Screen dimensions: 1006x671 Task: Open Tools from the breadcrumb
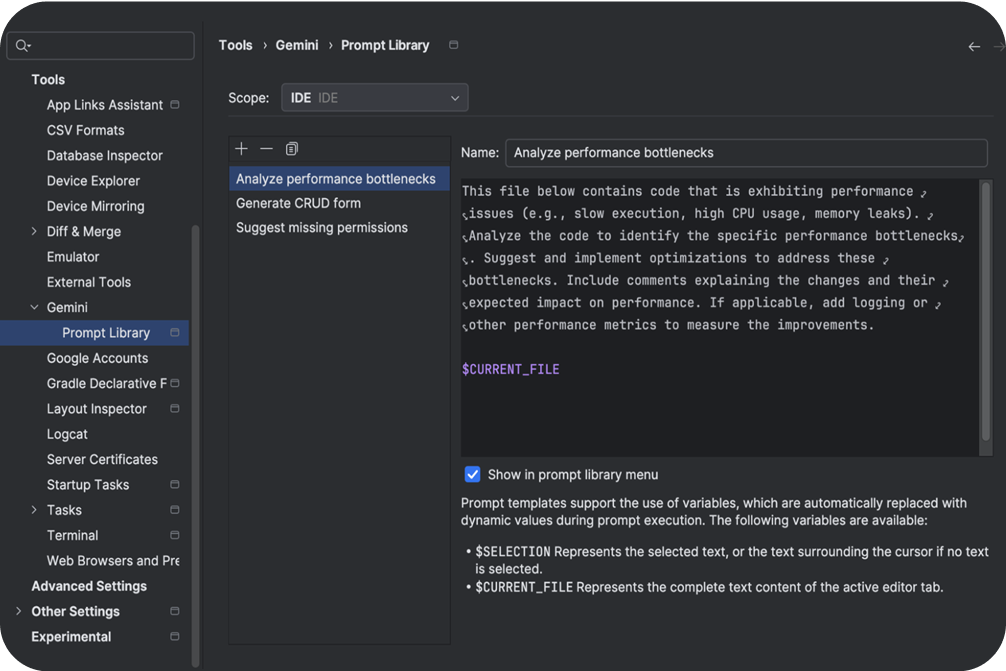(235, 45)
